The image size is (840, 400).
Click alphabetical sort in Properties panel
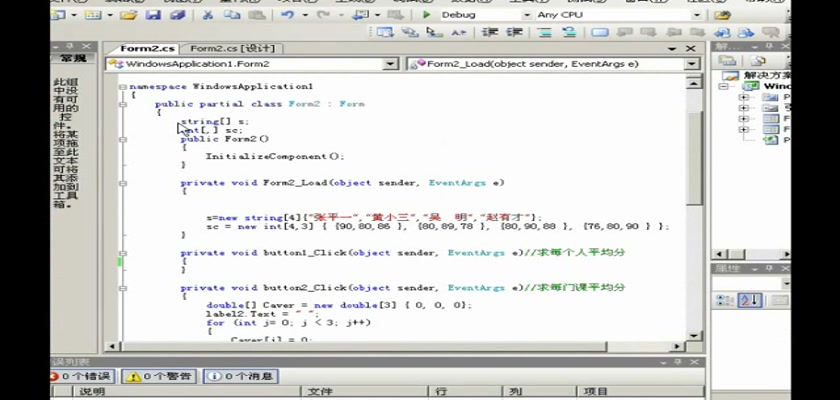point(750,300)
